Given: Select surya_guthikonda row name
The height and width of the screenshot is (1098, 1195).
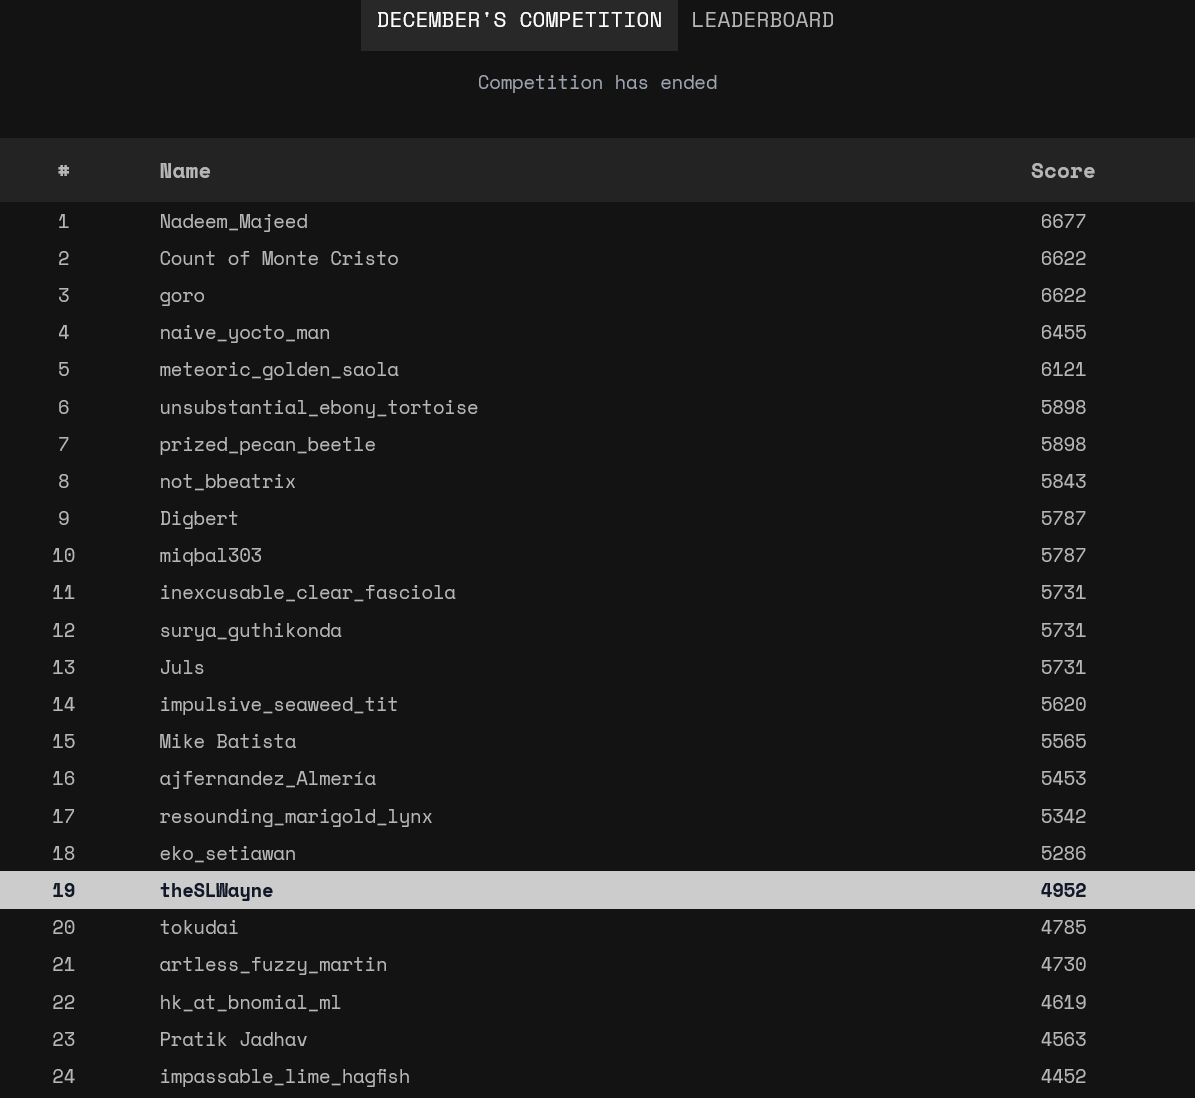Looking at the screenshot, I should point(251,631).
